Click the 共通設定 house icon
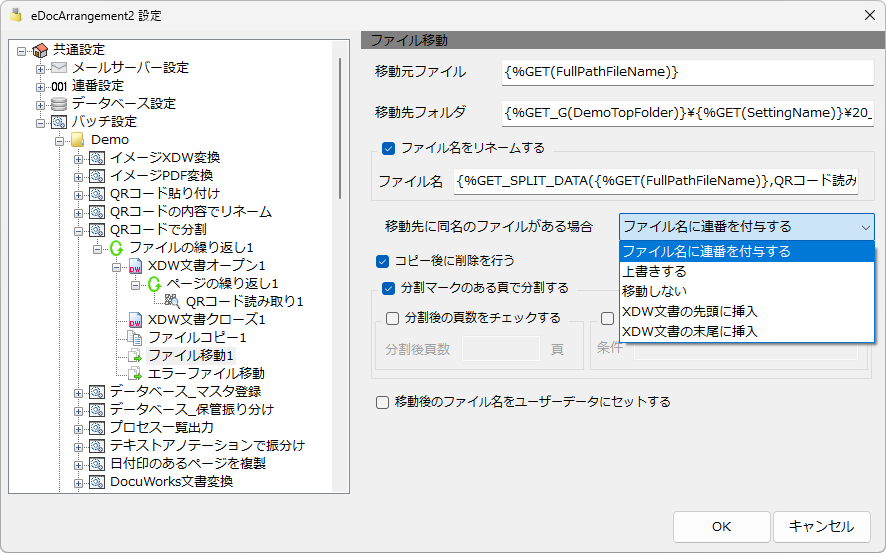 tap(40, 50)
